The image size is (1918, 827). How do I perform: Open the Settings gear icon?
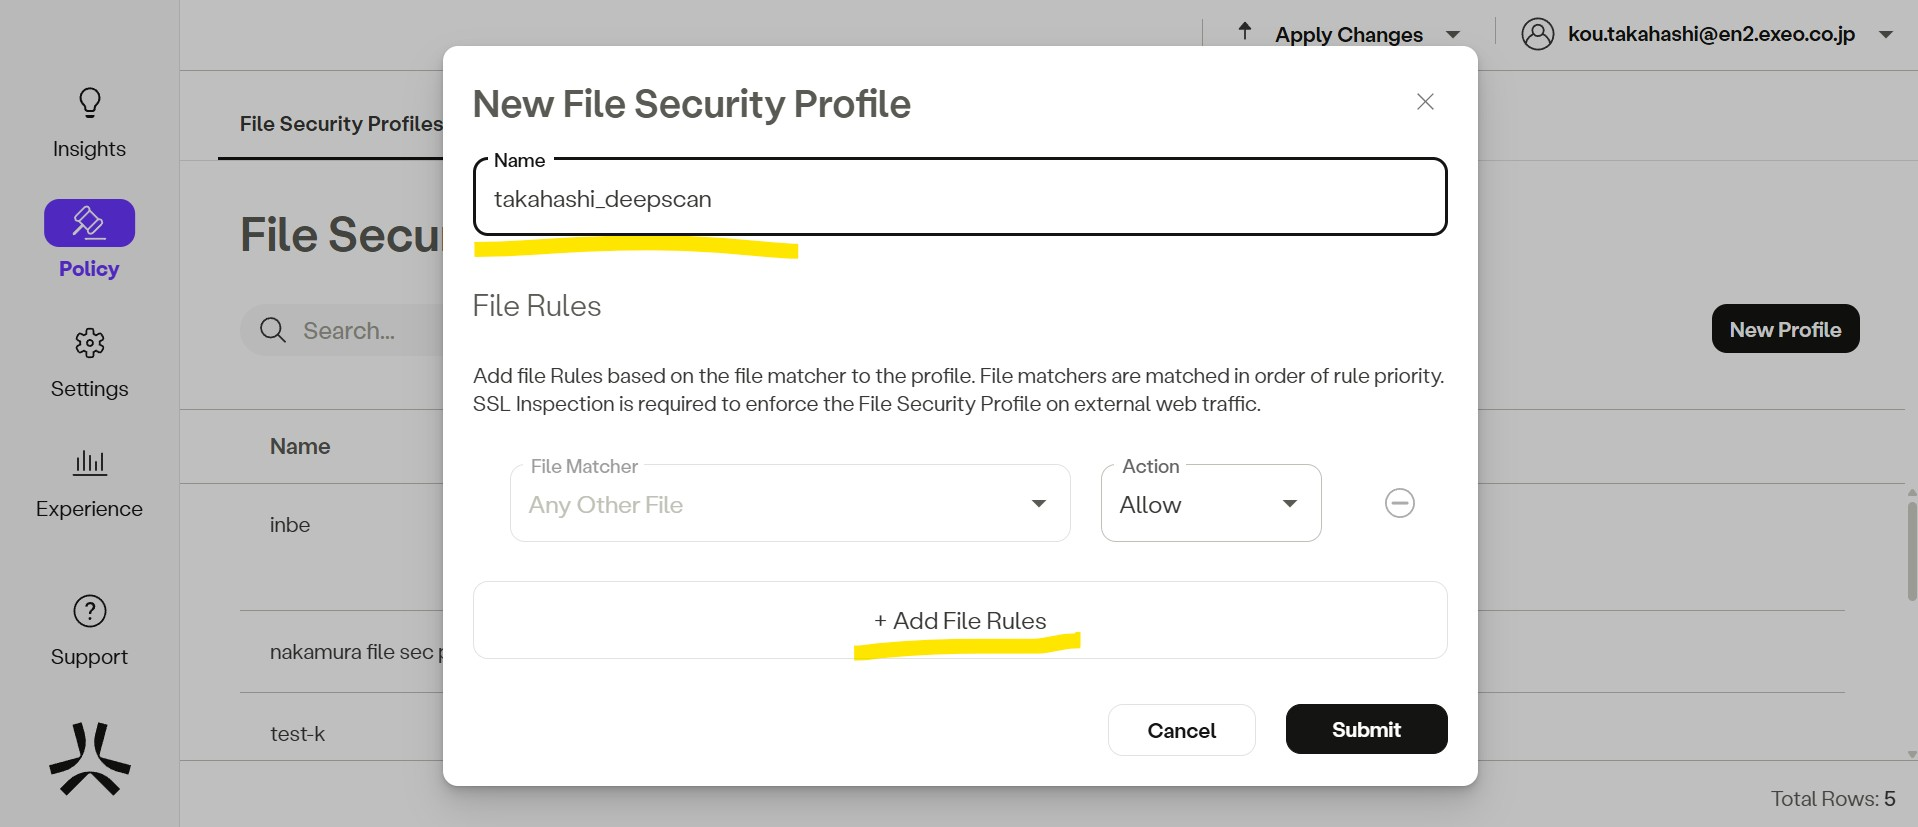tap(90, 343)
